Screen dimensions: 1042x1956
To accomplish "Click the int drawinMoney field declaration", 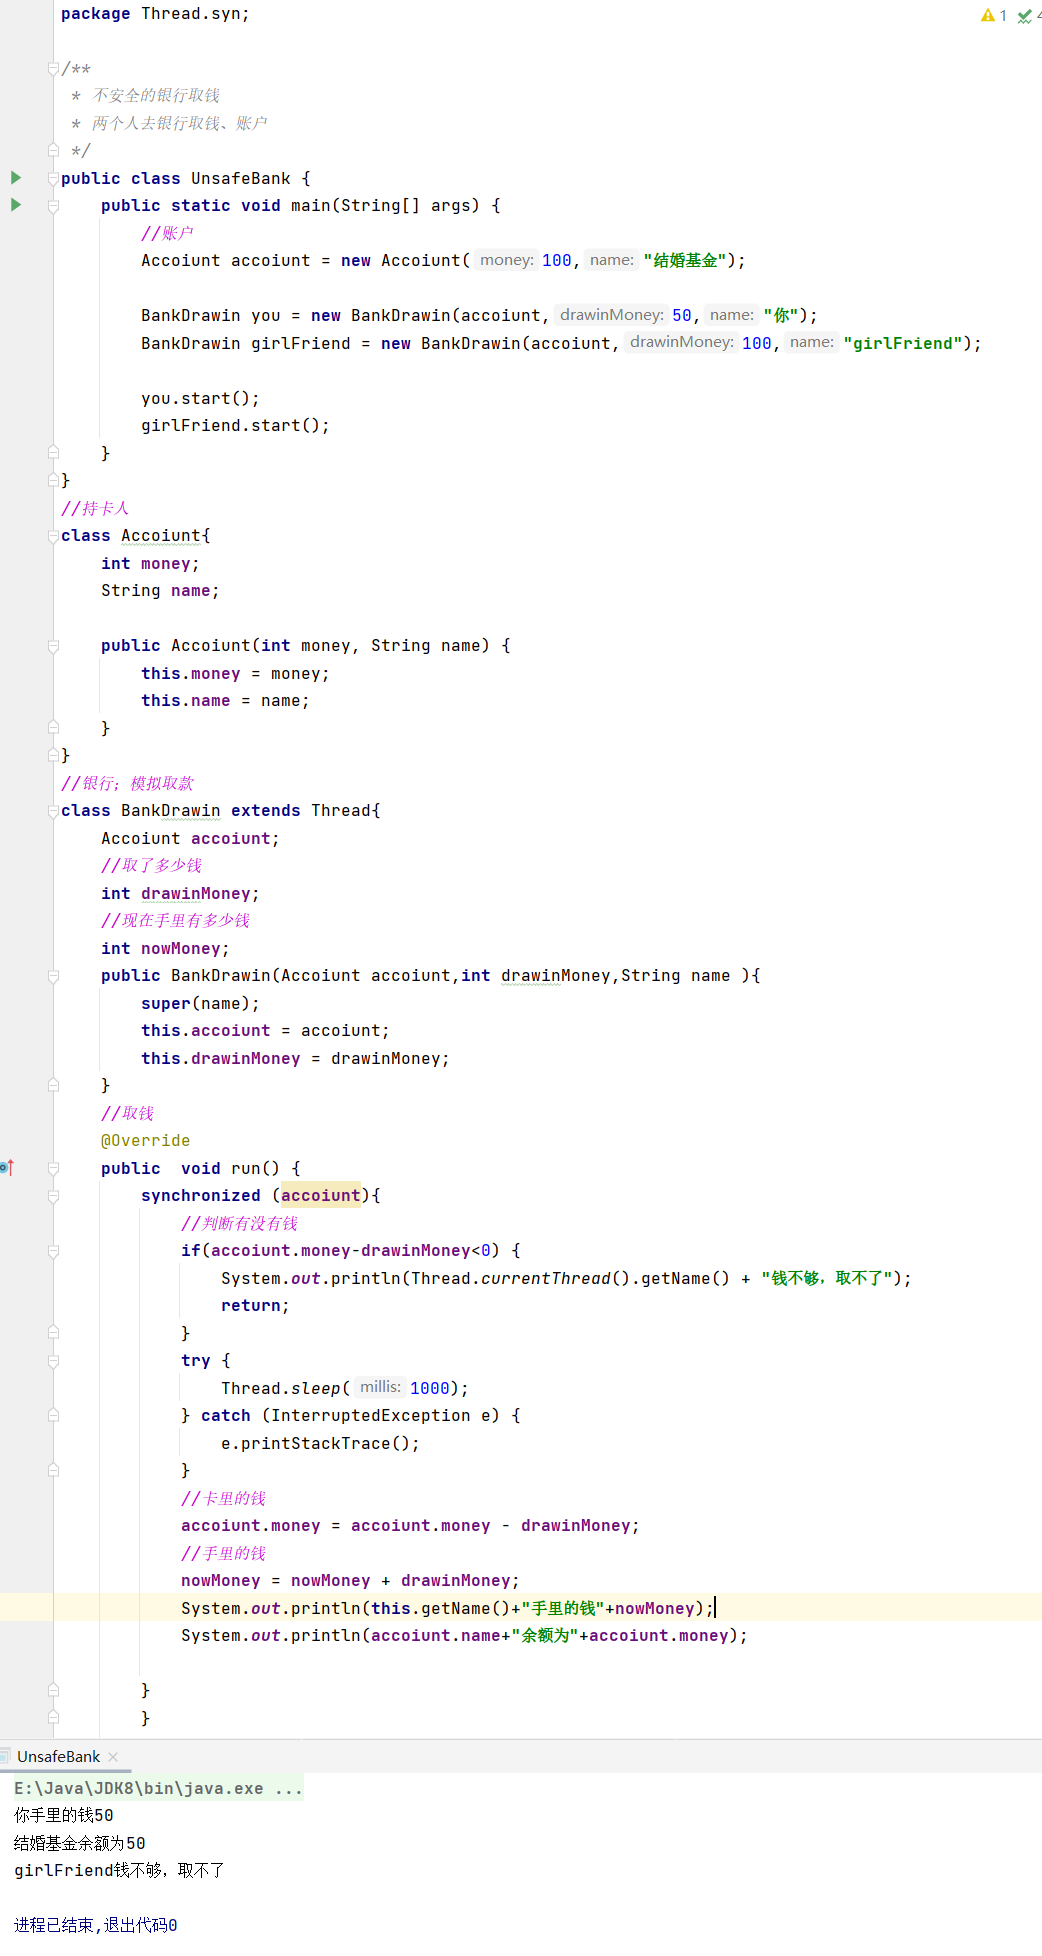I will (180, 893).
